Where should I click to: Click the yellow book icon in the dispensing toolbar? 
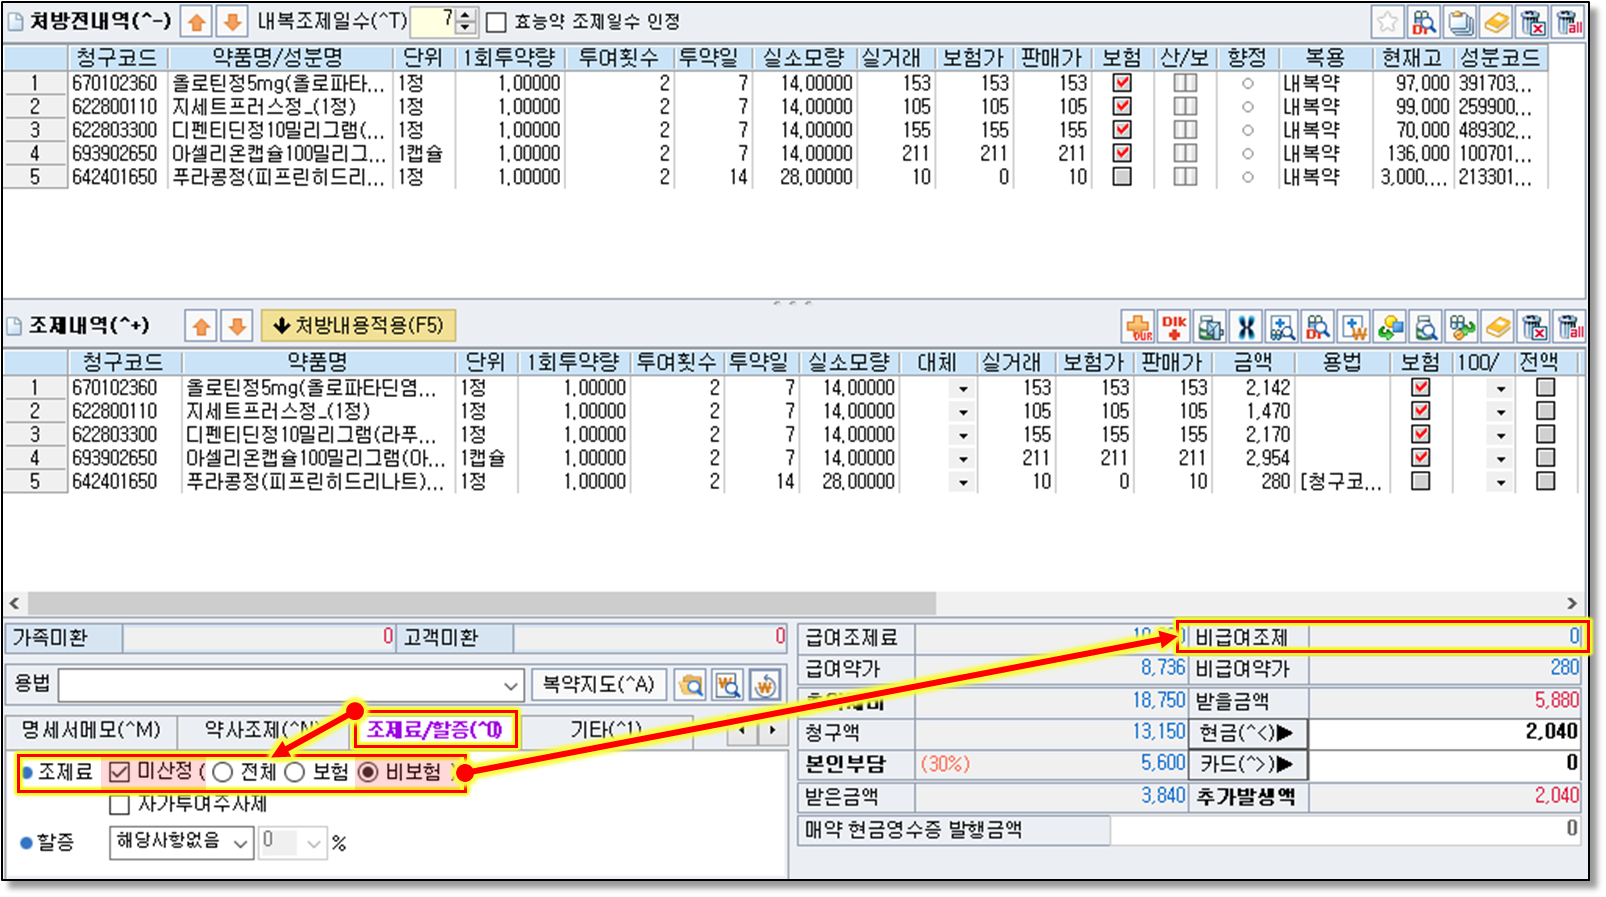1497,326
